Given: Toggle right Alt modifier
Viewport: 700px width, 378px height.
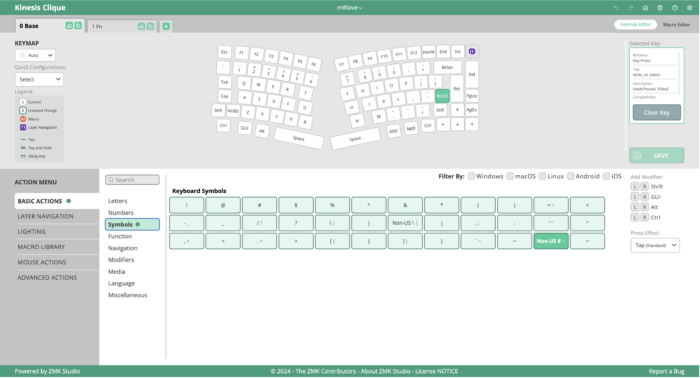Looking at the screenshot, I should point(644,207).
